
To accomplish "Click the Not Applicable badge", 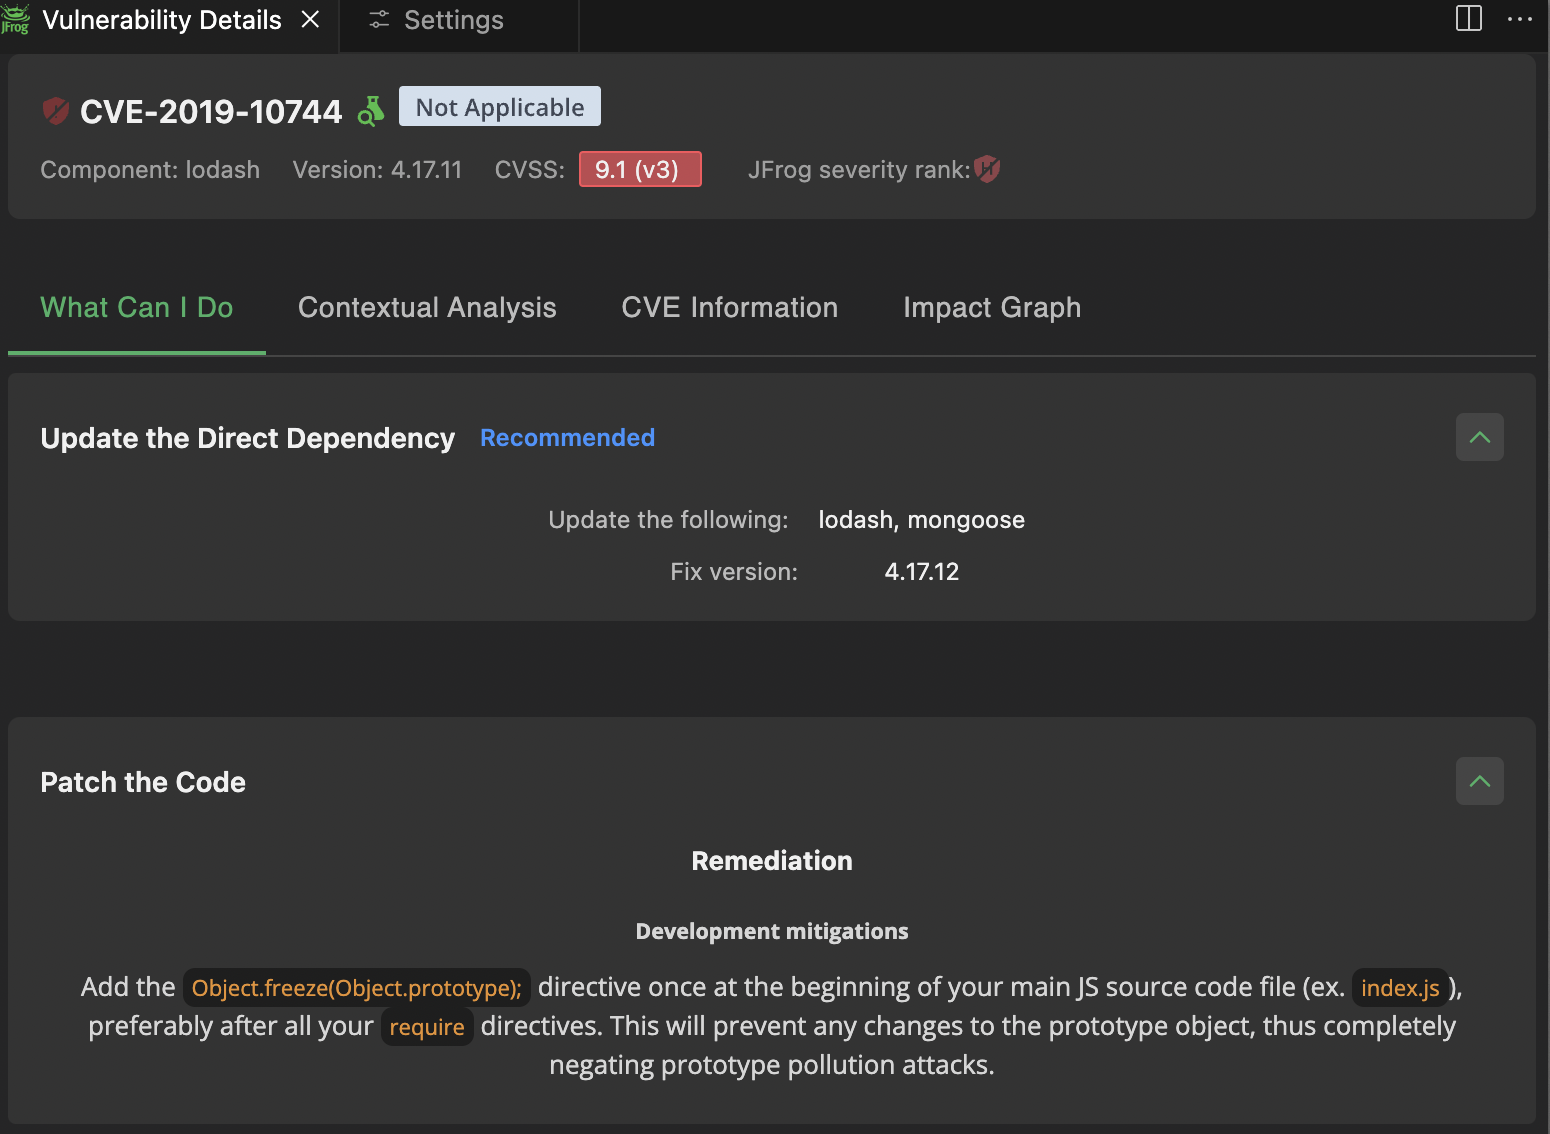I will tap(500, 107).
